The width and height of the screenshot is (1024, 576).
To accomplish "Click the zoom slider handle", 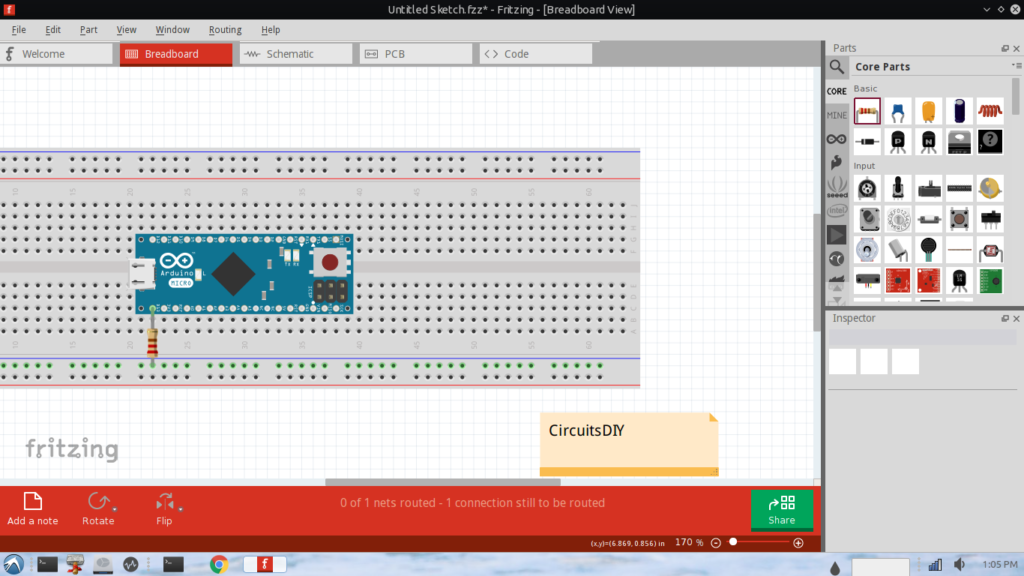I will coord(733,542).
